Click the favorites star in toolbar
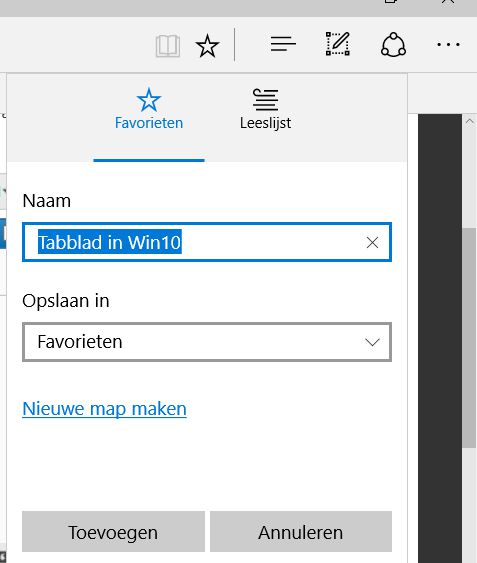The height and width of the screenshot is (563, 477). [207, 46]
